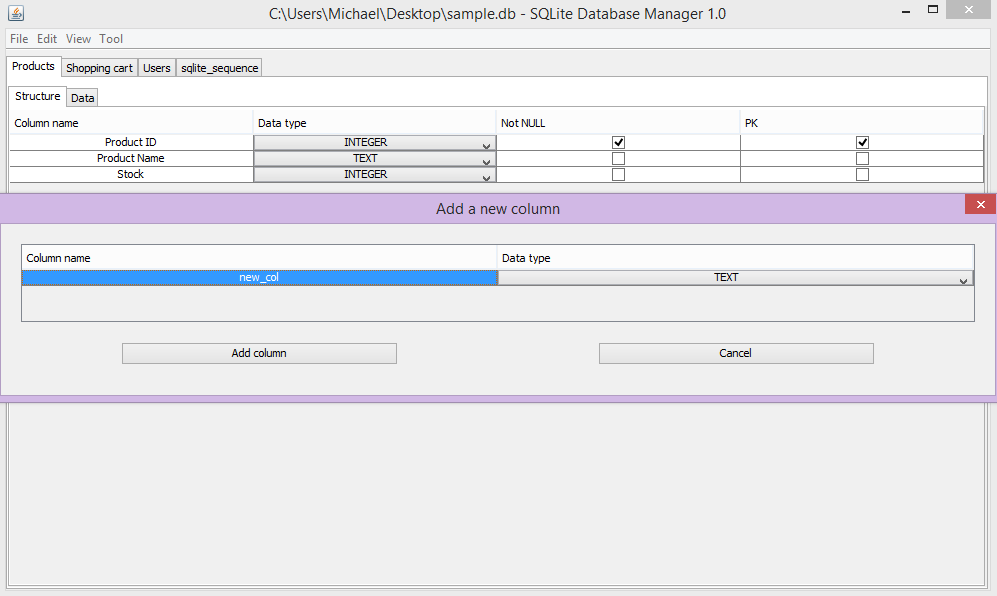Viewport: 997px width, 596px height.
Task: Open the Tool menu
Action: (111, 39)
